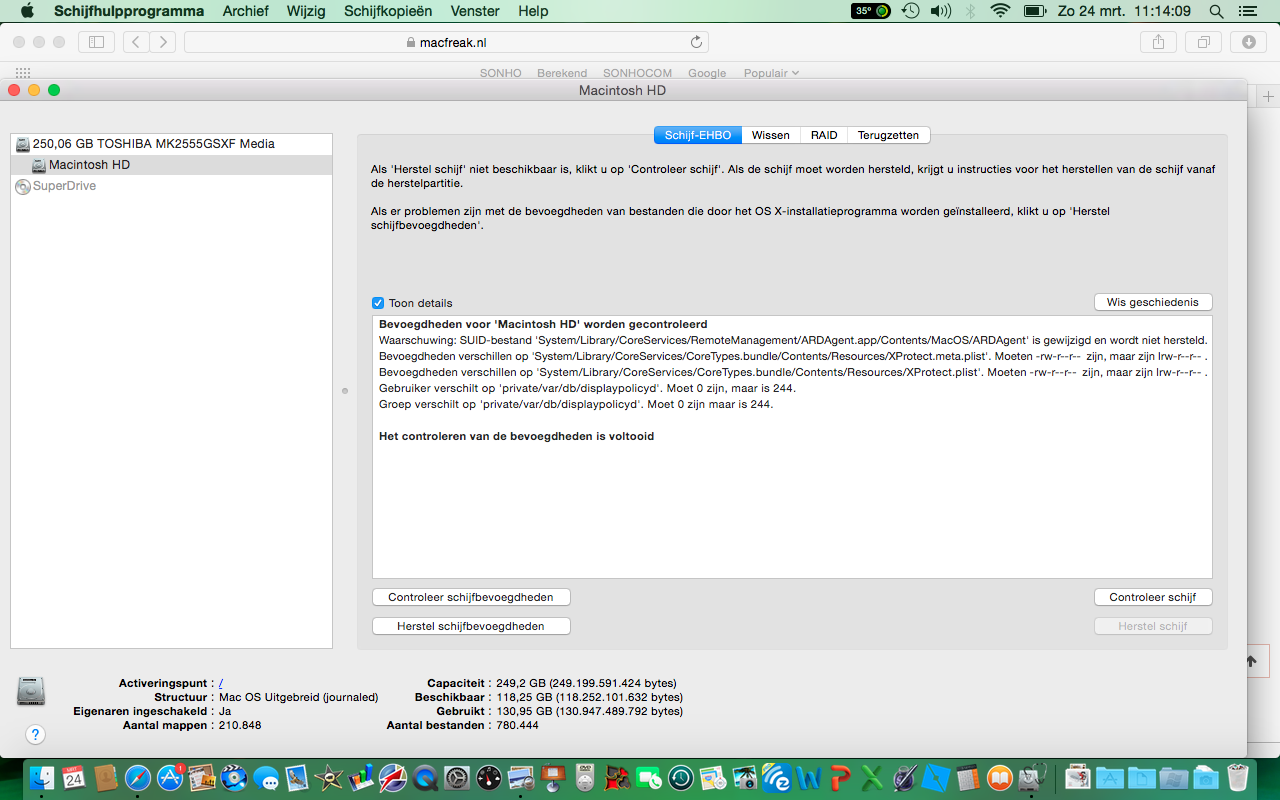Click the 35° temperature menu bar icon
Image resolution: width=1280 pixels, height=800 pixels.
tap(871, 11)
